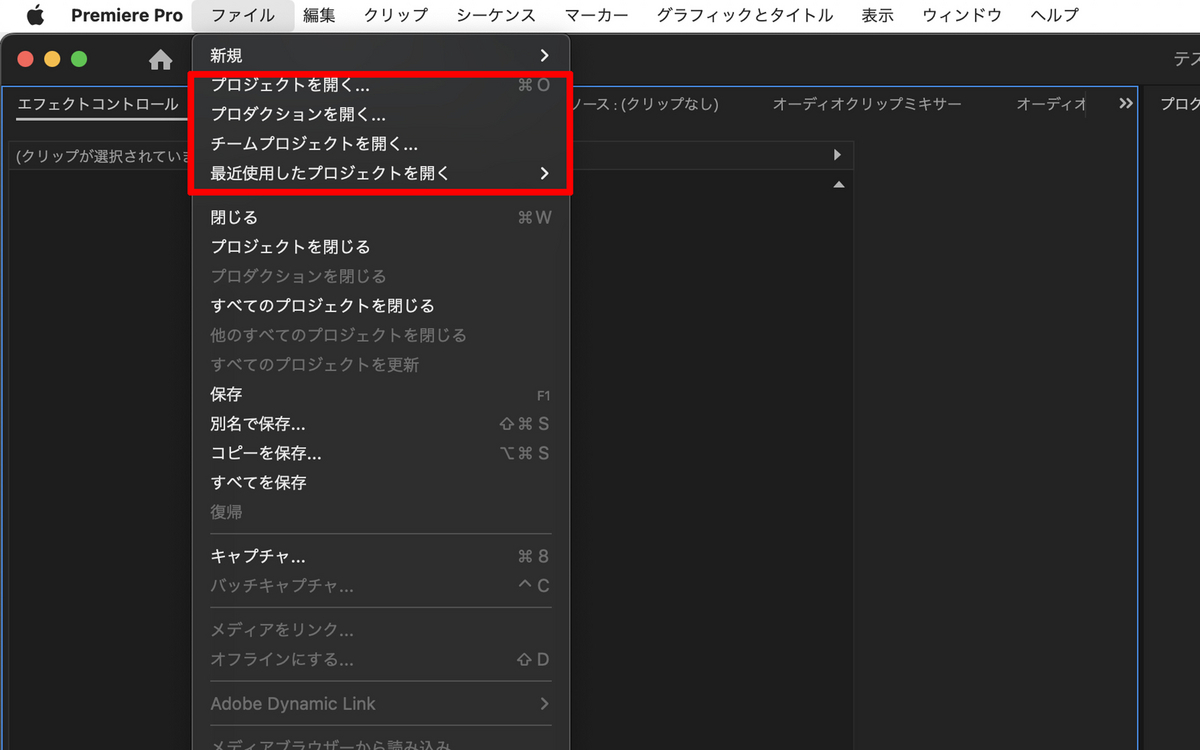
Task: Select 閉じる in the file menu
Action: tap(380, 217)
